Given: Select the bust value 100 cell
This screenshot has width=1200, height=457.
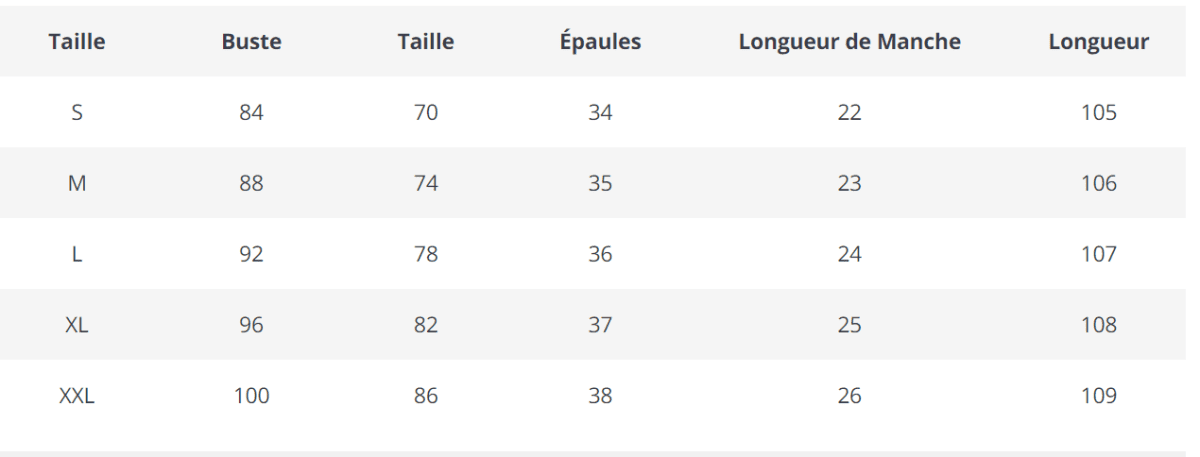Looking at the screenshot, I should pyautogui.click(x=251, y=397).
